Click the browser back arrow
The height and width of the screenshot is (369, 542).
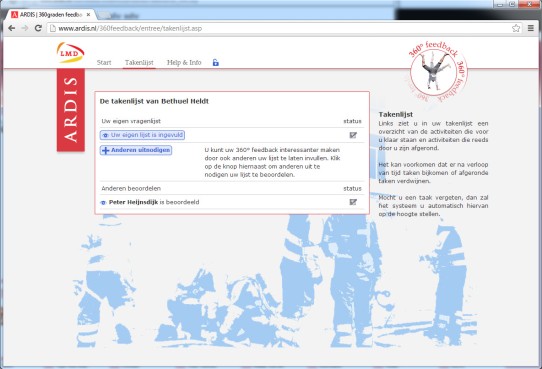point(11,28)
